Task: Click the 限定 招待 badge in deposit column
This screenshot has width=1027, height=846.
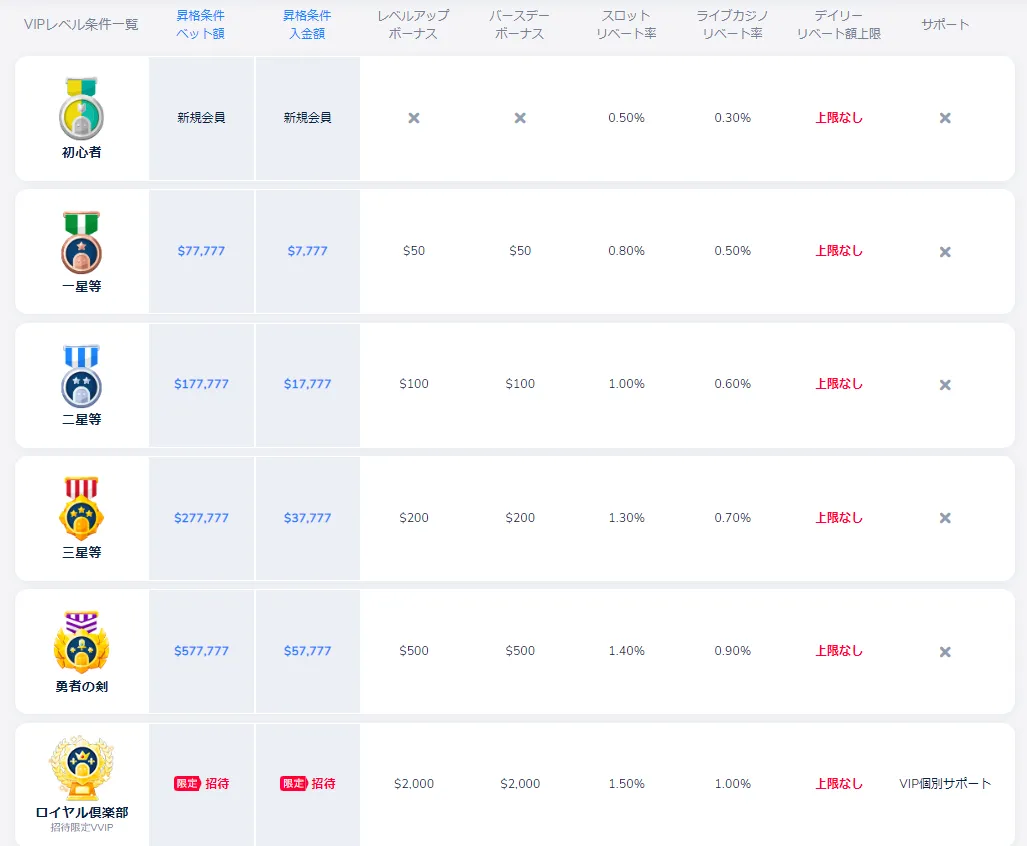Action: (307, 784)
